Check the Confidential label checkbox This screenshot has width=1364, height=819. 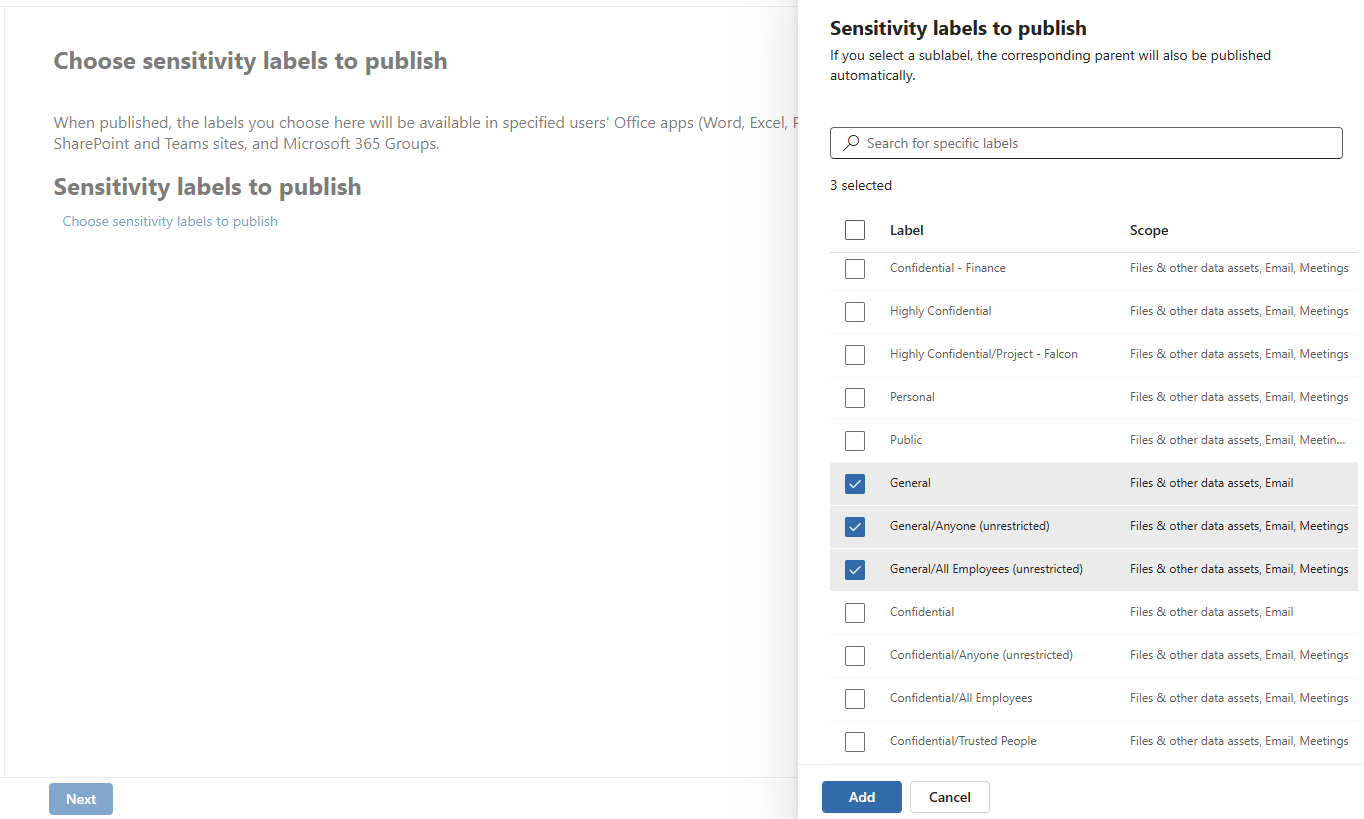[x=855, y=612]
